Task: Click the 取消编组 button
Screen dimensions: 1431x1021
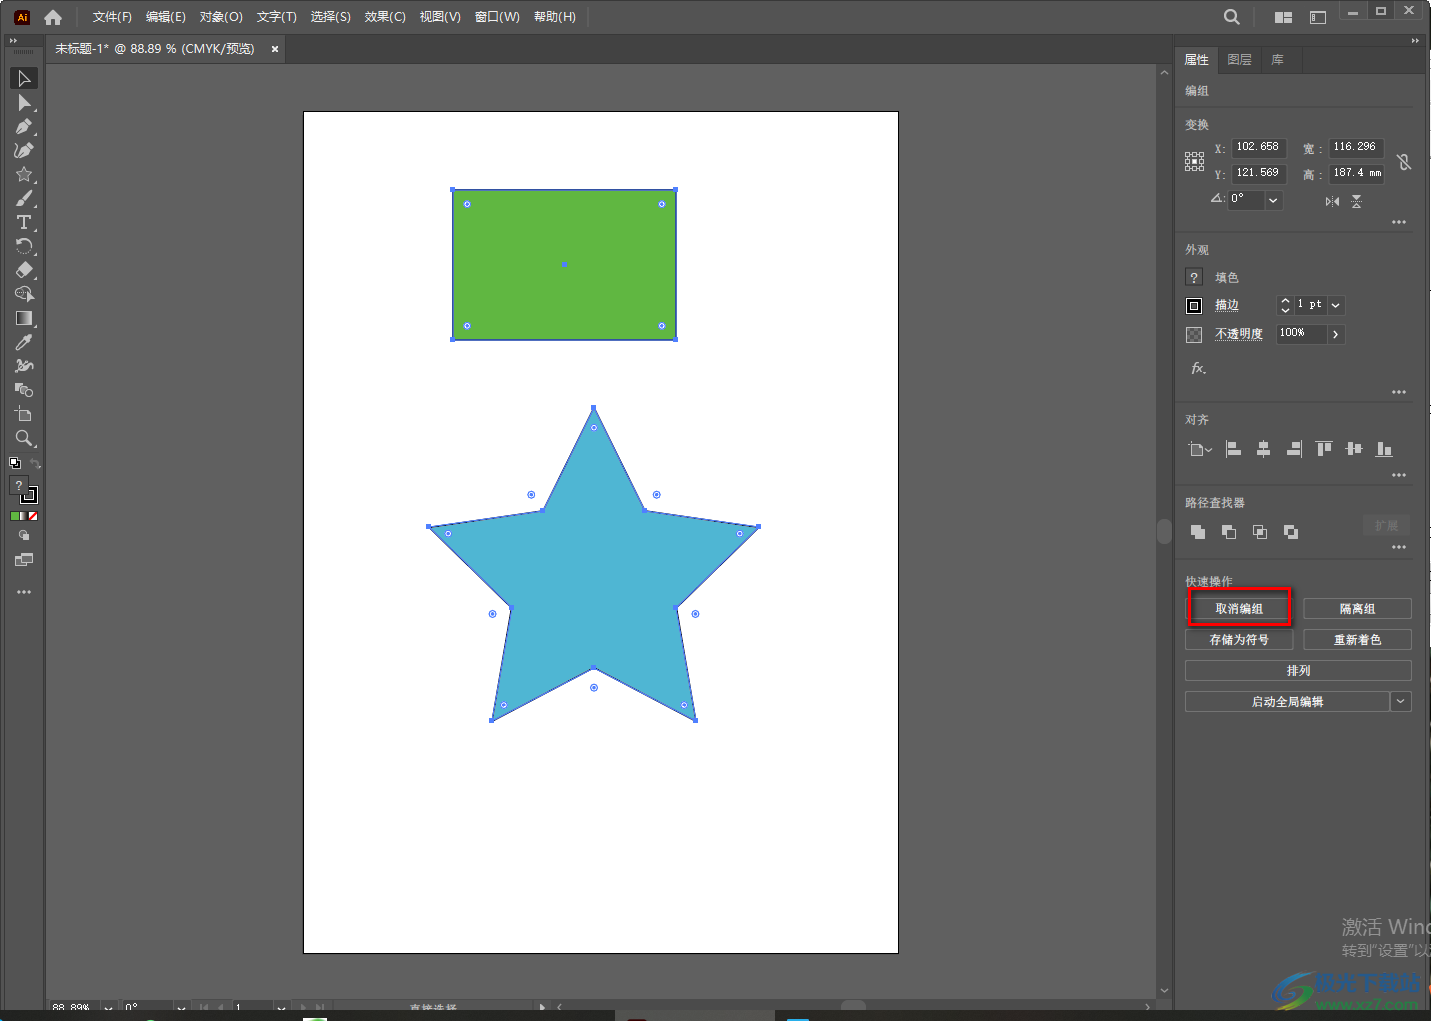Action: pyautogui.click(x=1239, y=608)
